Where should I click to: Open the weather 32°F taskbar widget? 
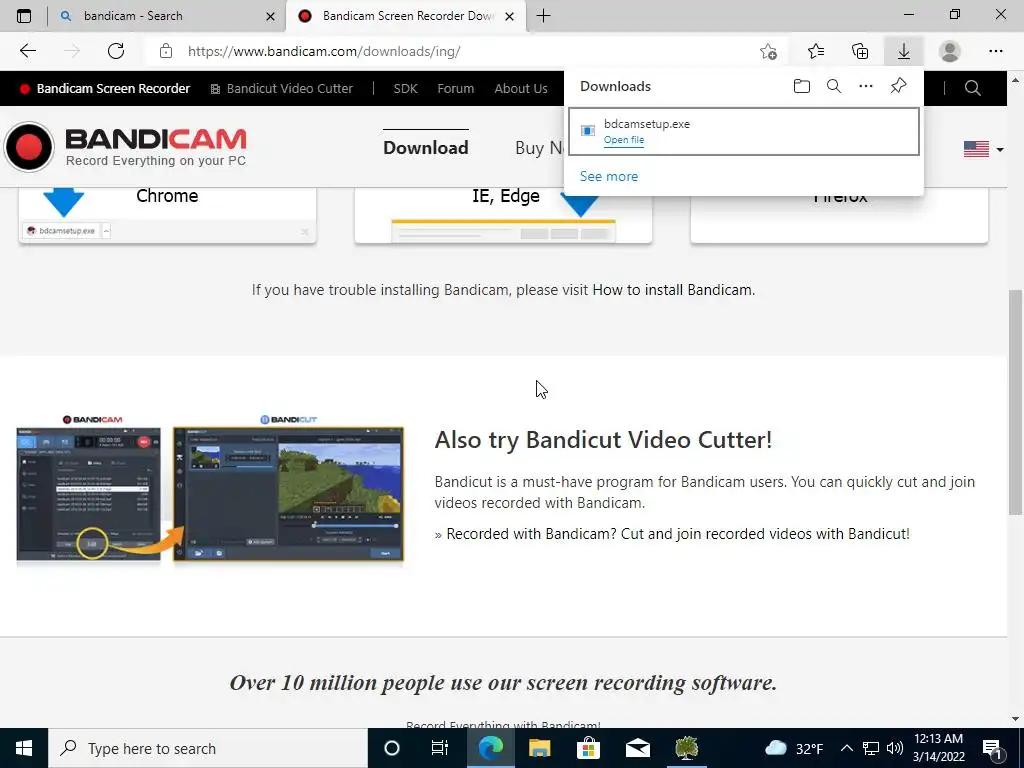pos(793,748)
